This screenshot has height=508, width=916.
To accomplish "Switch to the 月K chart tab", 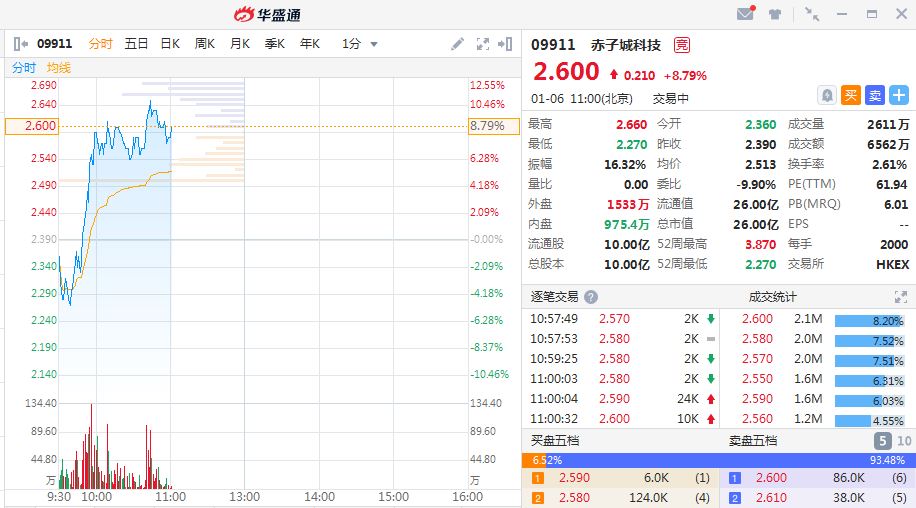I will tap(240, 44).
